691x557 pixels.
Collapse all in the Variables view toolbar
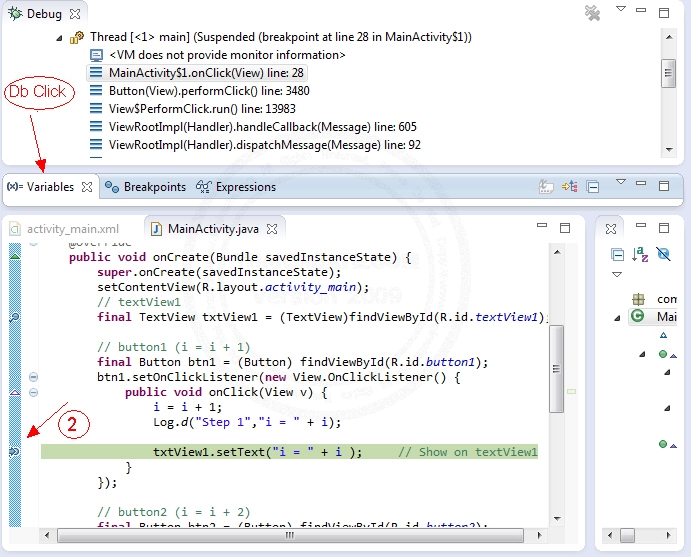593,187
